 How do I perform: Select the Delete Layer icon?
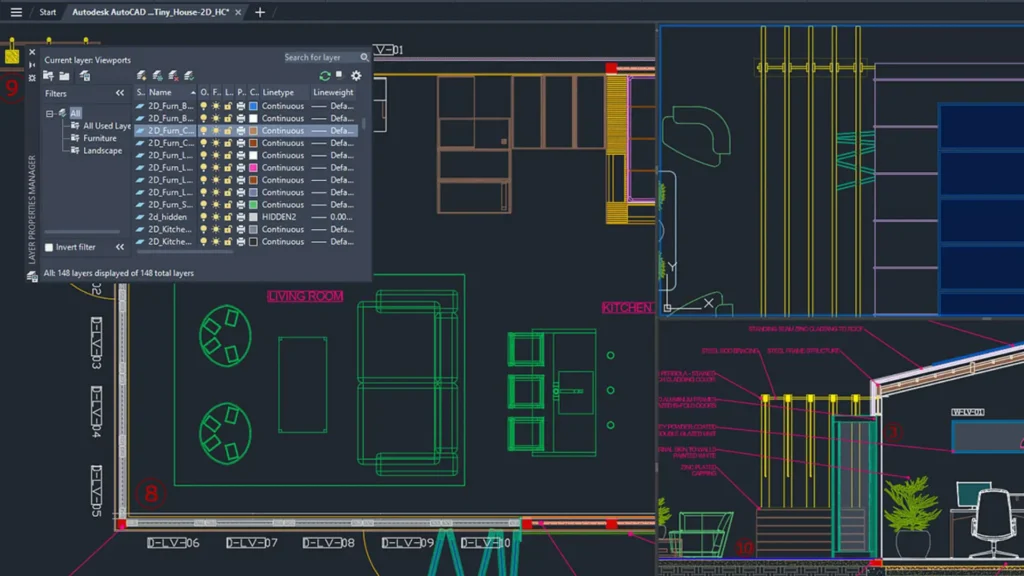tap(173, 75)
